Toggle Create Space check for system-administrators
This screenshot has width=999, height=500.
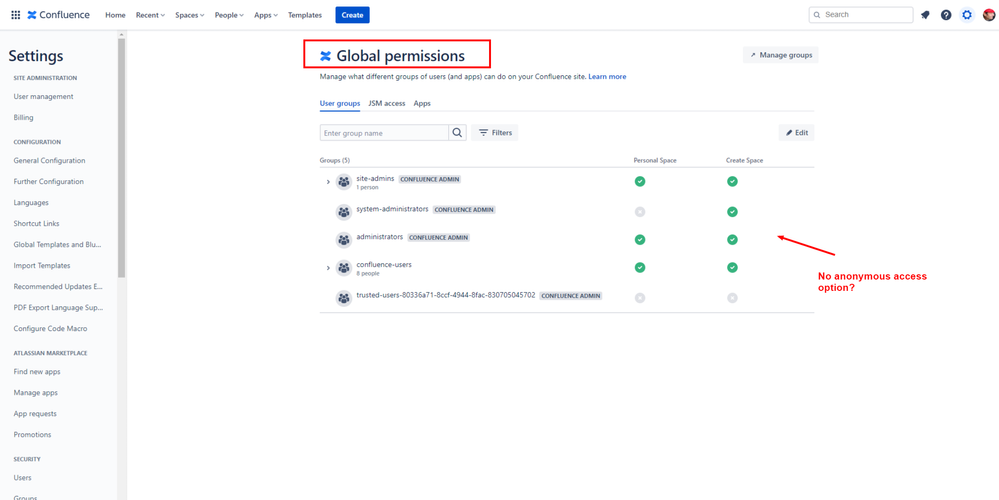pos(733,211)
